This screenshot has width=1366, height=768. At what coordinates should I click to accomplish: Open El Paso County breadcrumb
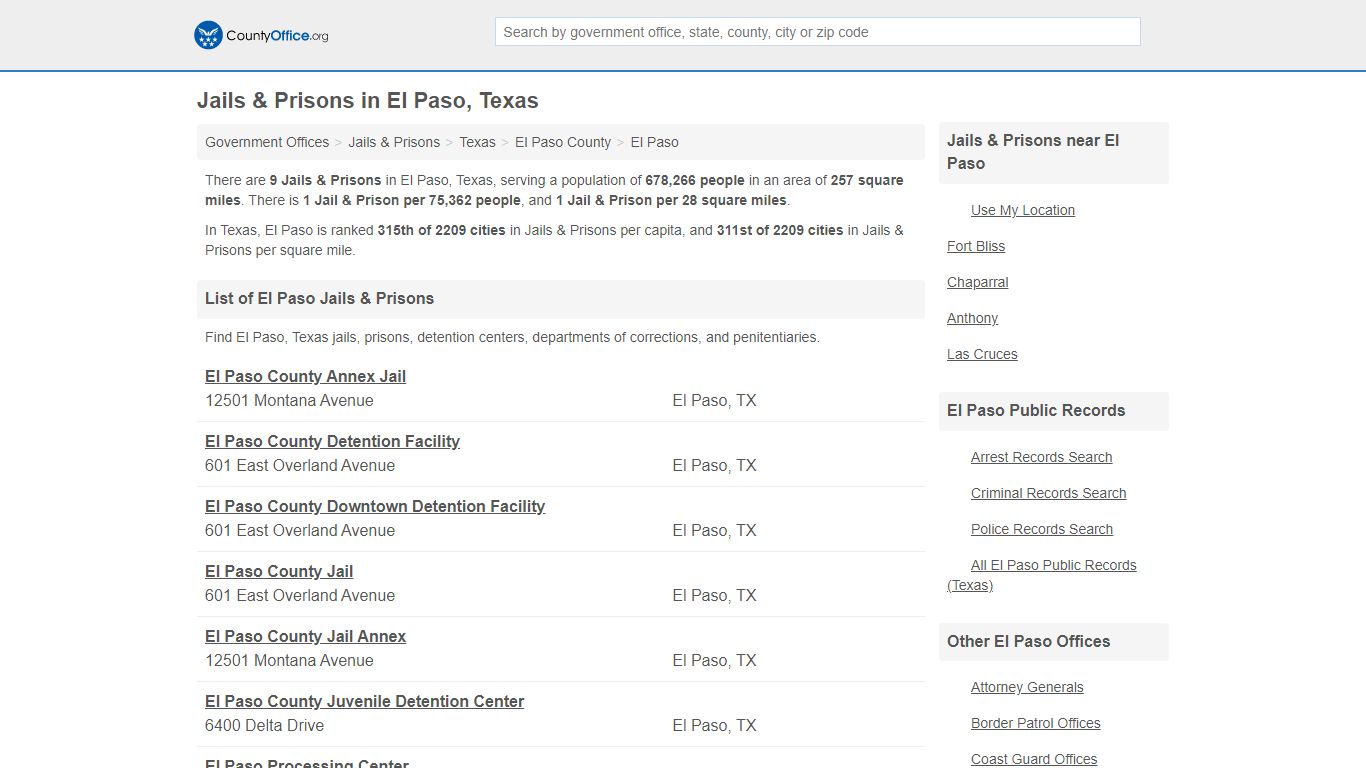click(x=563, y=142)
